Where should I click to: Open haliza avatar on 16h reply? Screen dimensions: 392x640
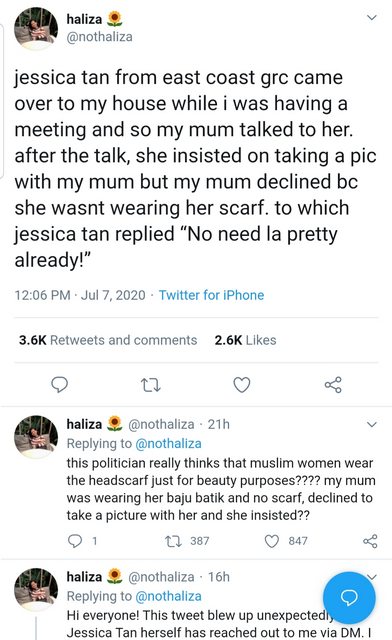(36, 589)
